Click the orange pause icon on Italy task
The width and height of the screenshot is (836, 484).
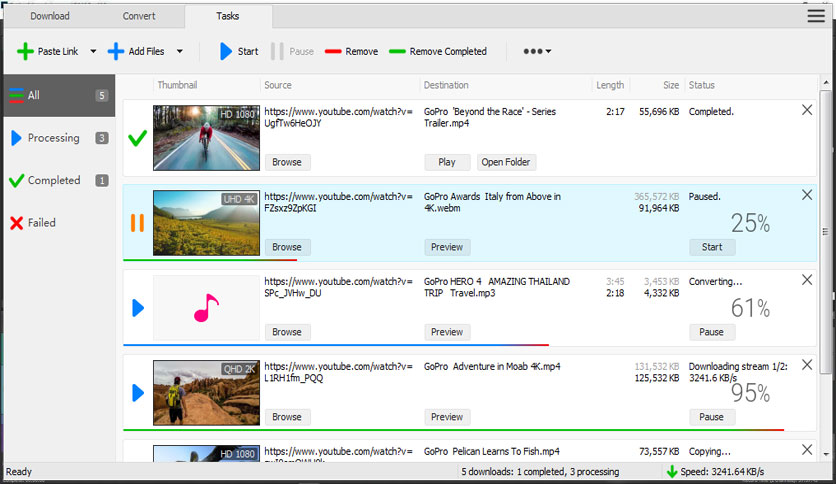(x=138, y=222)
